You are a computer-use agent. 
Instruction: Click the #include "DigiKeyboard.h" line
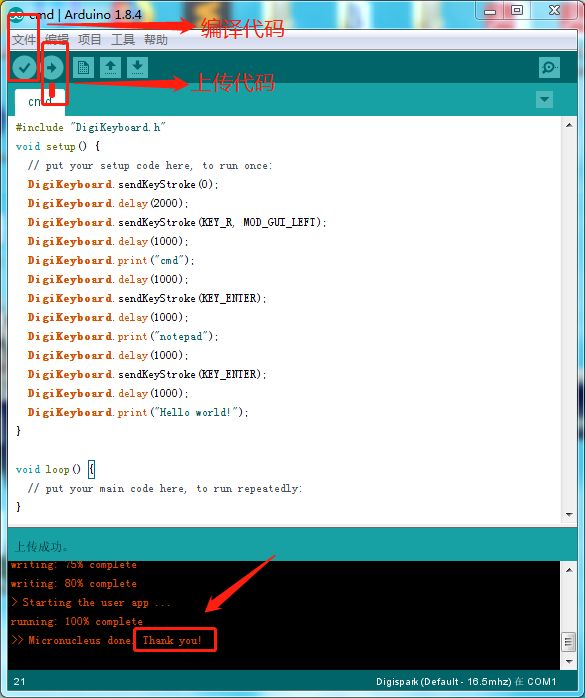coord(90,128)
